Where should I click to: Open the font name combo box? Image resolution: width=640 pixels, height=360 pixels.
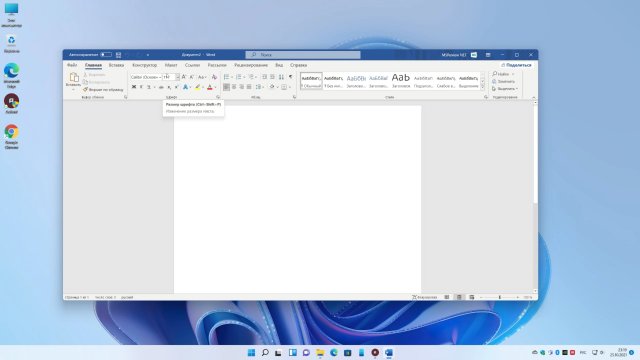pyautogui.click(x=146, y=77)
